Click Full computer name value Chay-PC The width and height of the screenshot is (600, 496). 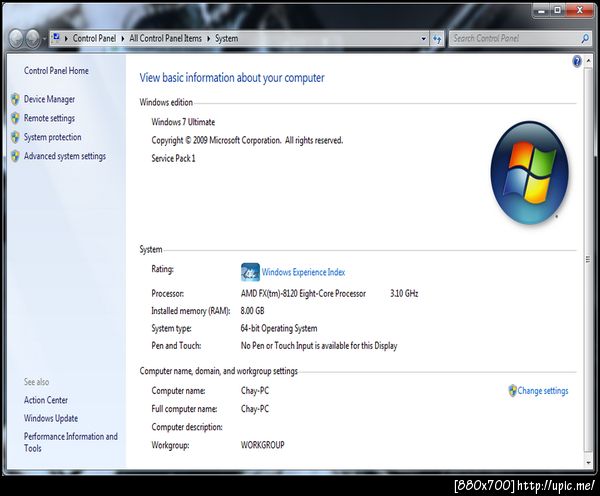click(255, 409)
